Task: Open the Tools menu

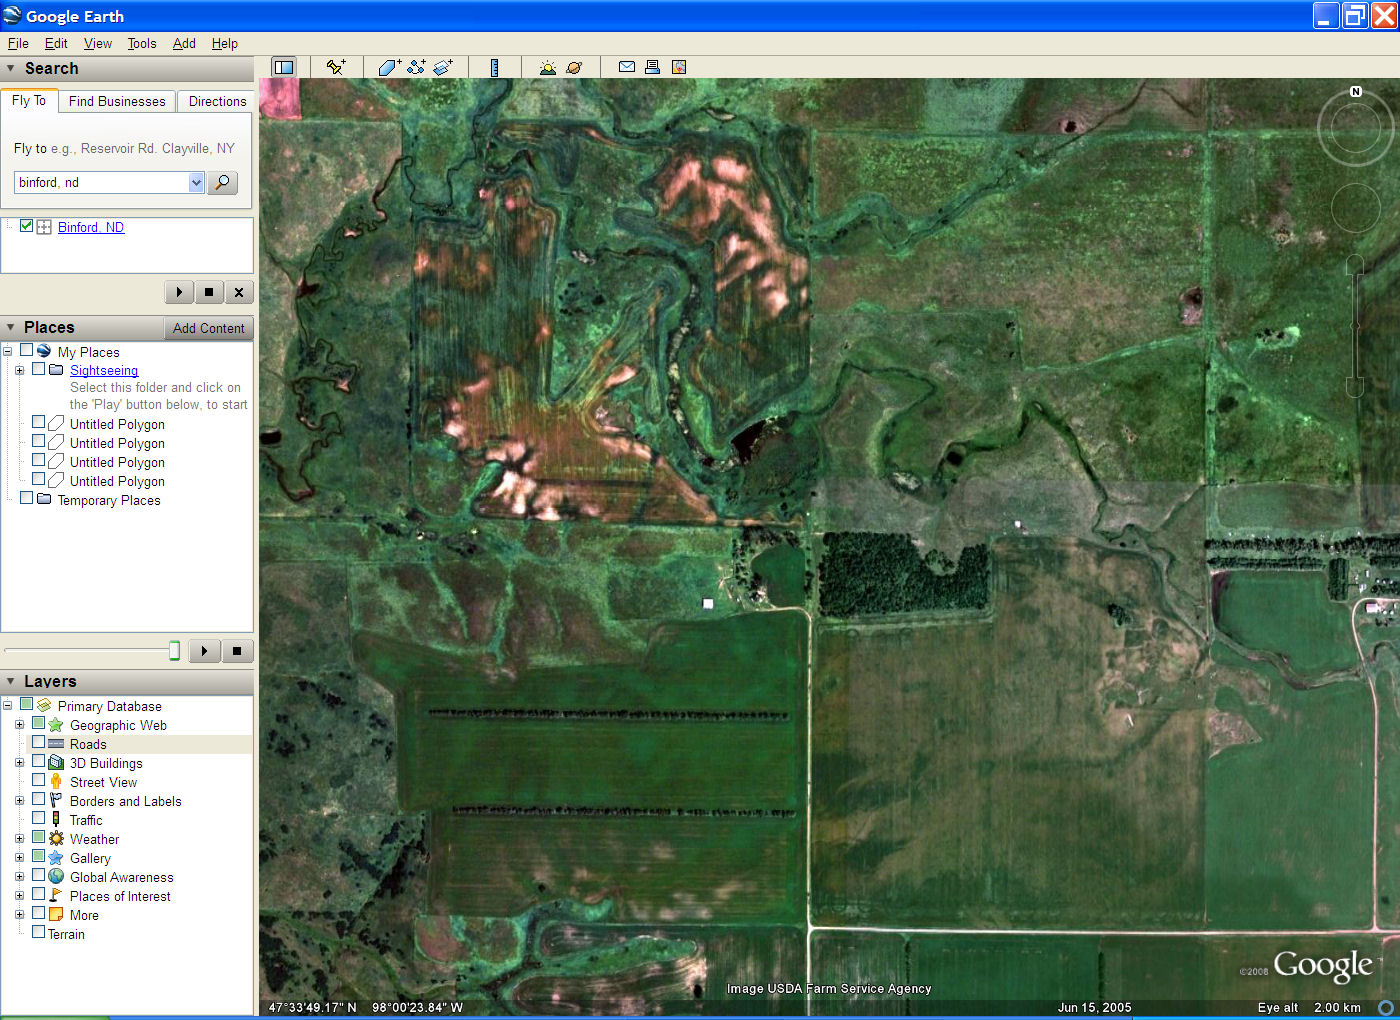Action: [x=142, y=43]
